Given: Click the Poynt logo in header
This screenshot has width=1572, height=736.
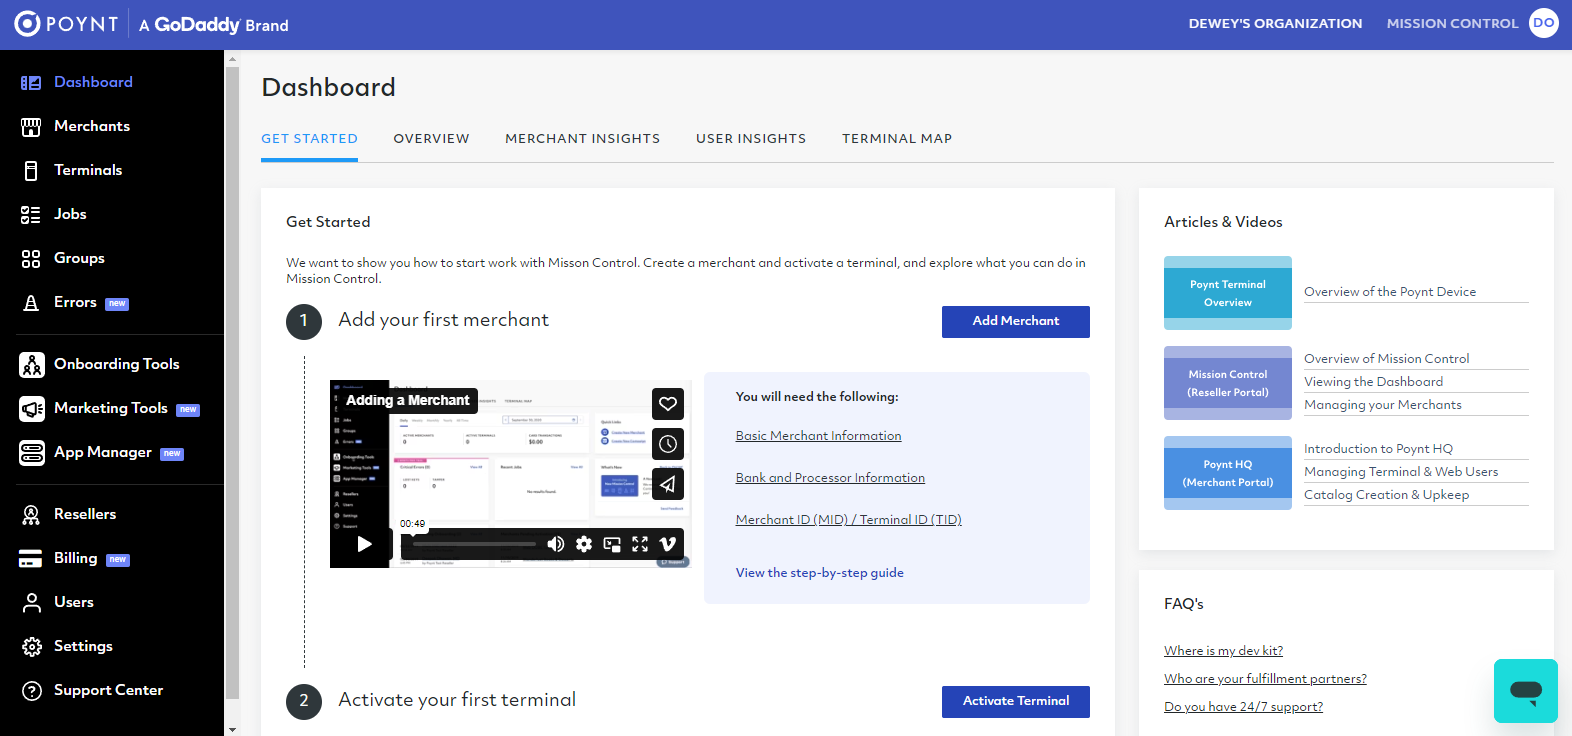Looking at the screenshot, I should point(66,24).
